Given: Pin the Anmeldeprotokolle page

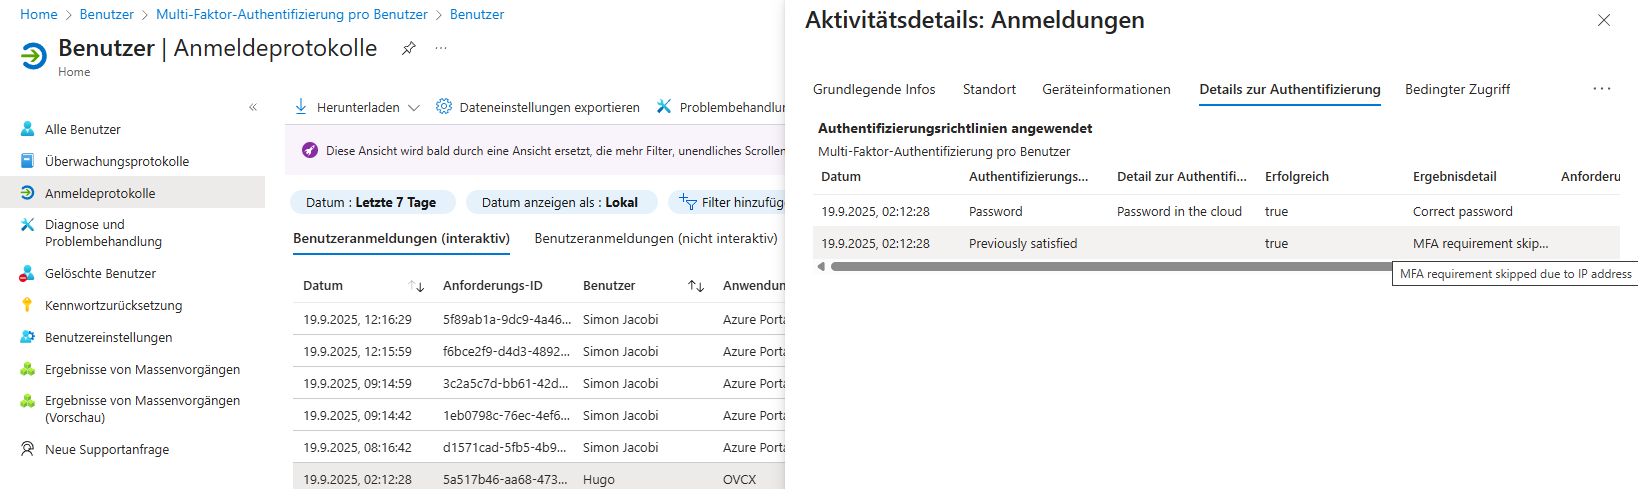Looking at the screenshot, I should coord(408,48).
